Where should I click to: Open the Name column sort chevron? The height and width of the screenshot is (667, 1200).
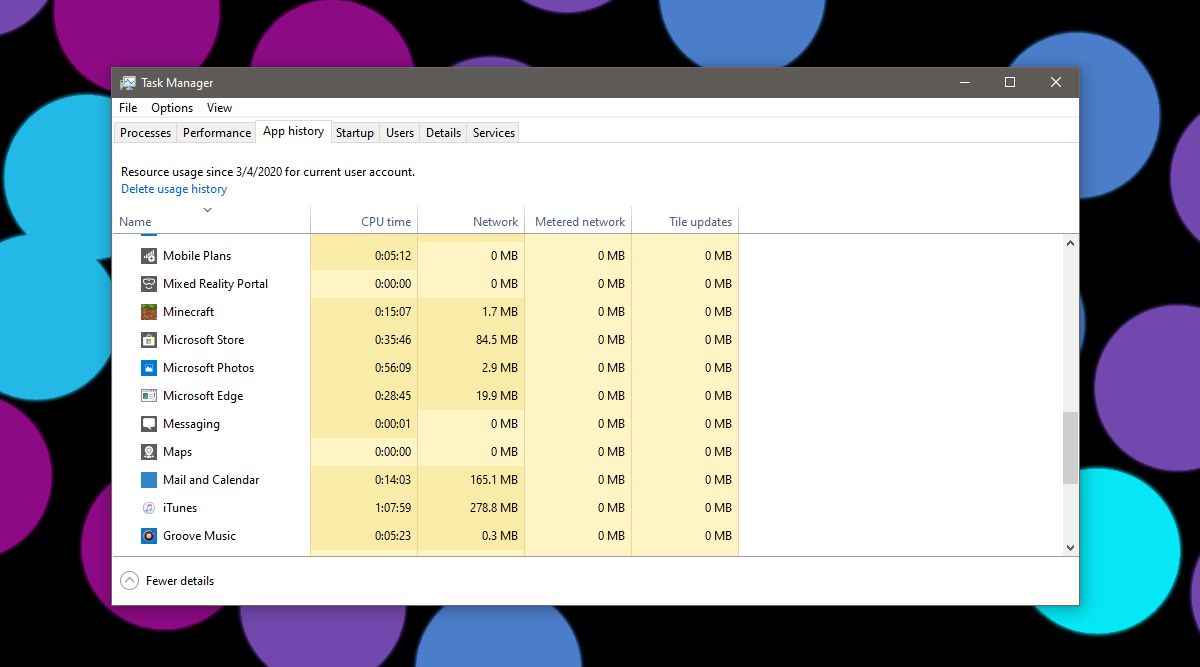208,210
